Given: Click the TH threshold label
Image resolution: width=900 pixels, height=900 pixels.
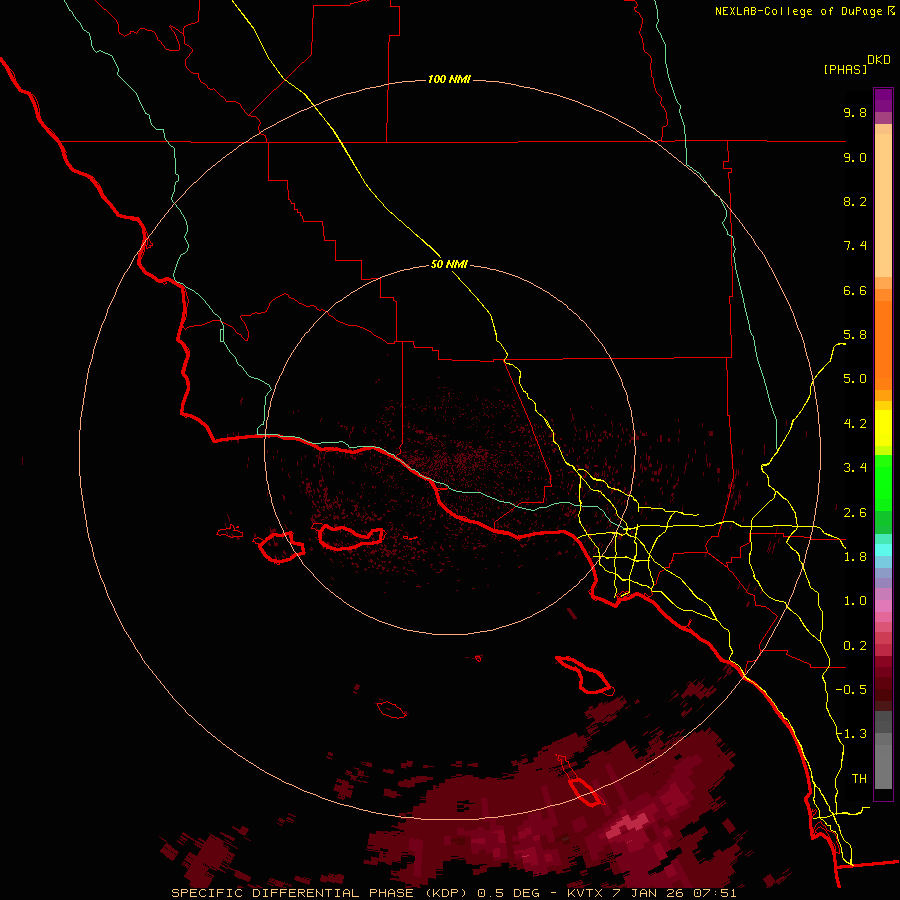Looking at the screenshot, I should 859,779.
